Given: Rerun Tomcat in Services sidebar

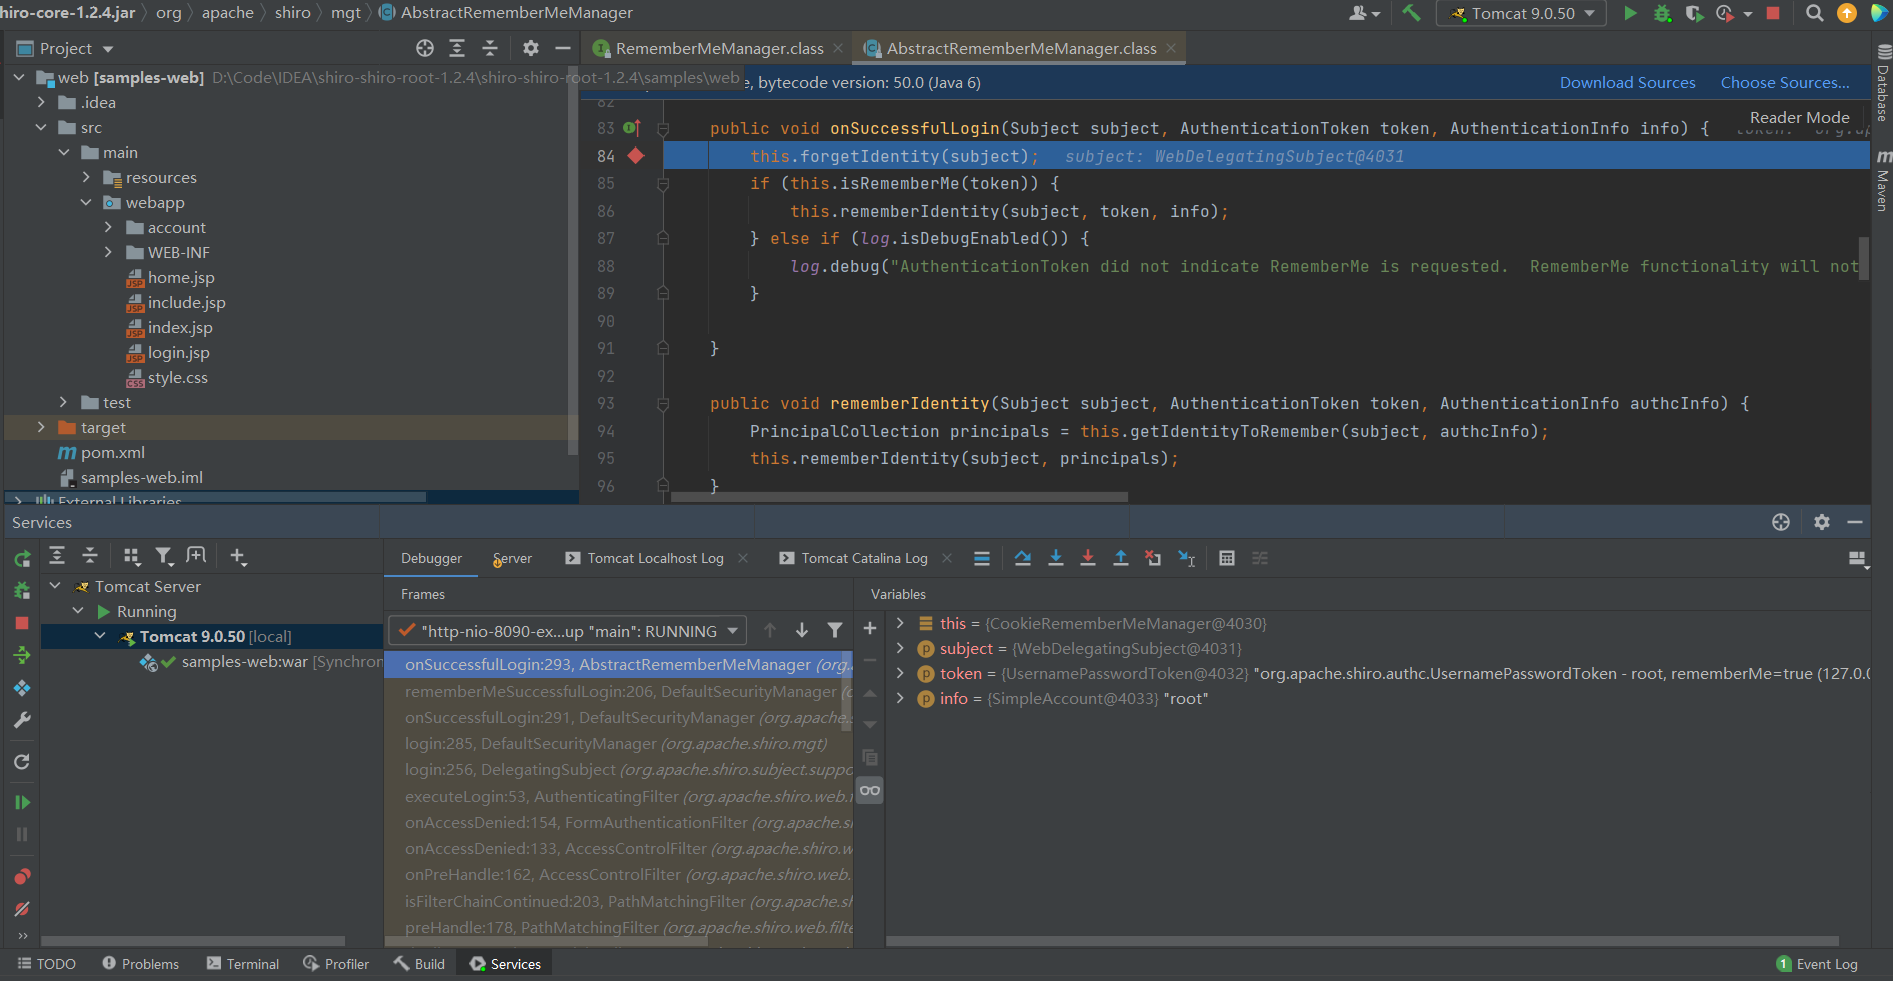Looking at the screenshot, I should (x=22, y=558).
